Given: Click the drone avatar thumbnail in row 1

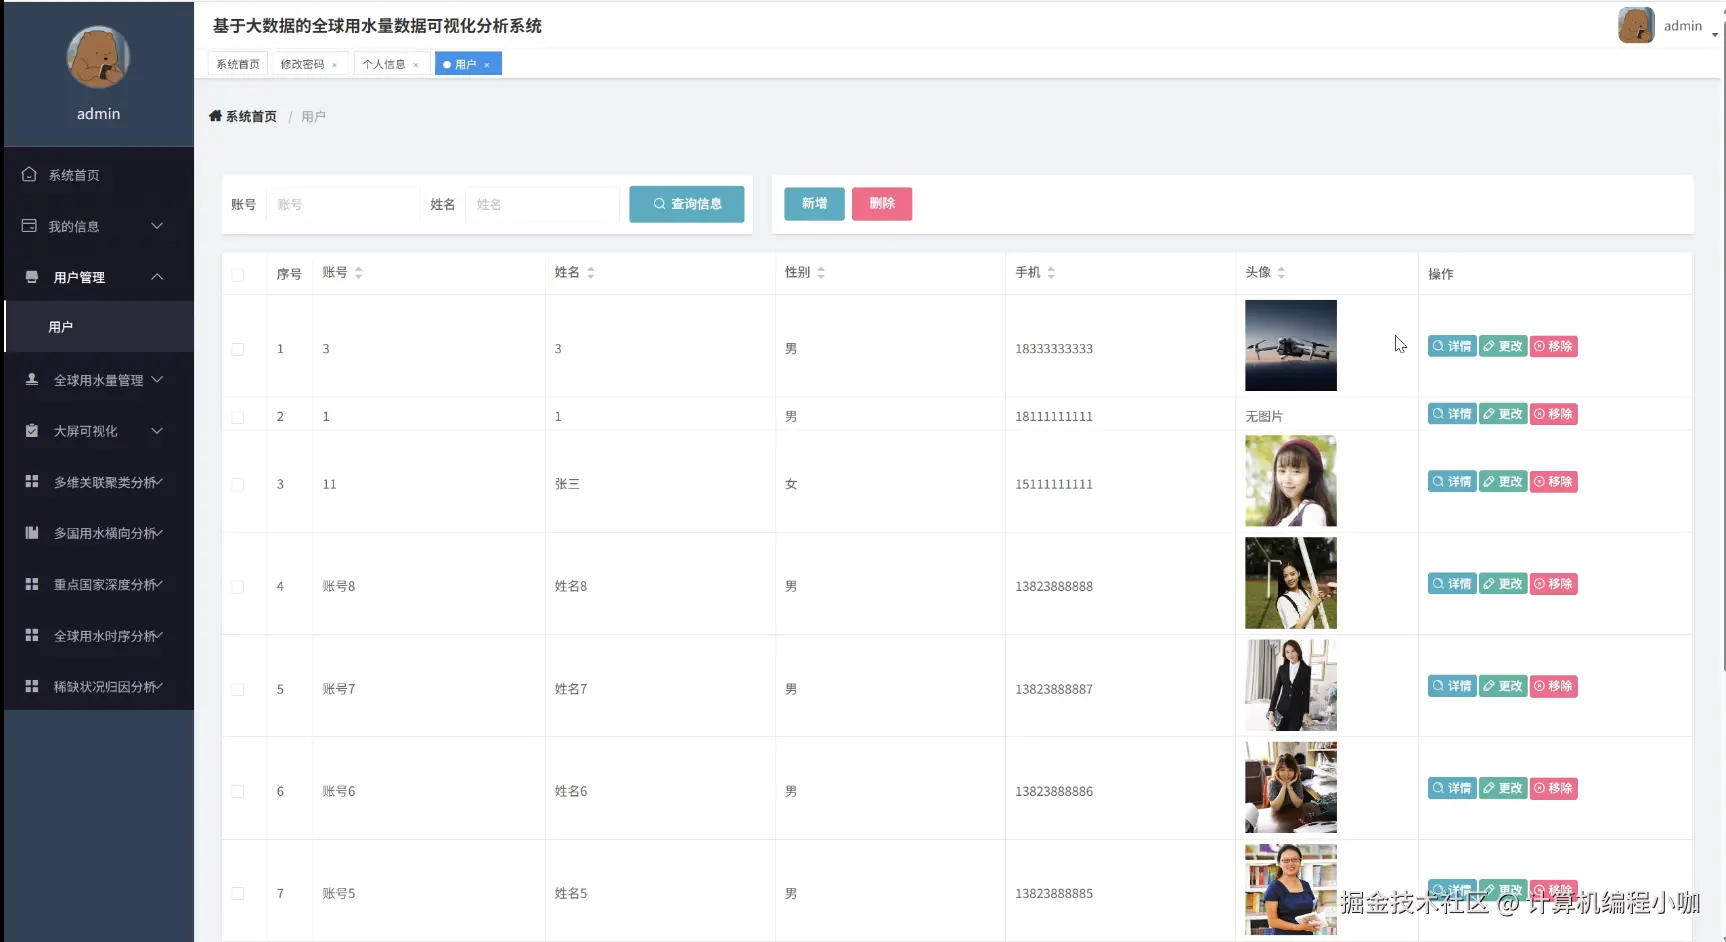Looking at the screenshot, I should coord(1290,345).
